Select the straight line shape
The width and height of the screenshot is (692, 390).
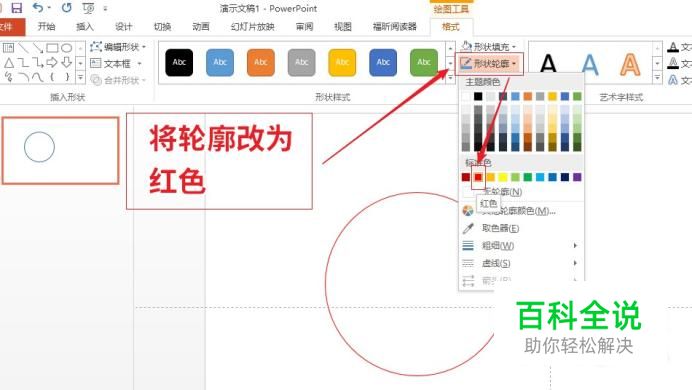point(24,48)
